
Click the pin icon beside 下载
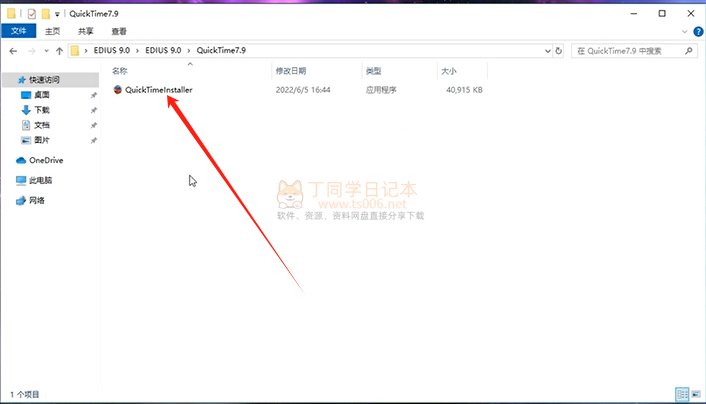[x=94, y=110]
